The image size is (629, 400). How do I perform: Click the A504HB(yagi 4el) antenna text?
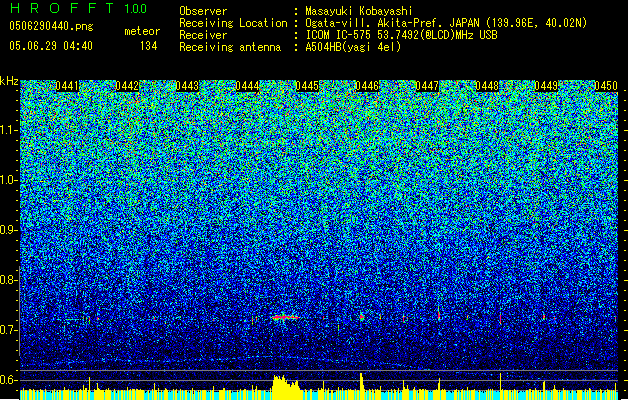353,47
